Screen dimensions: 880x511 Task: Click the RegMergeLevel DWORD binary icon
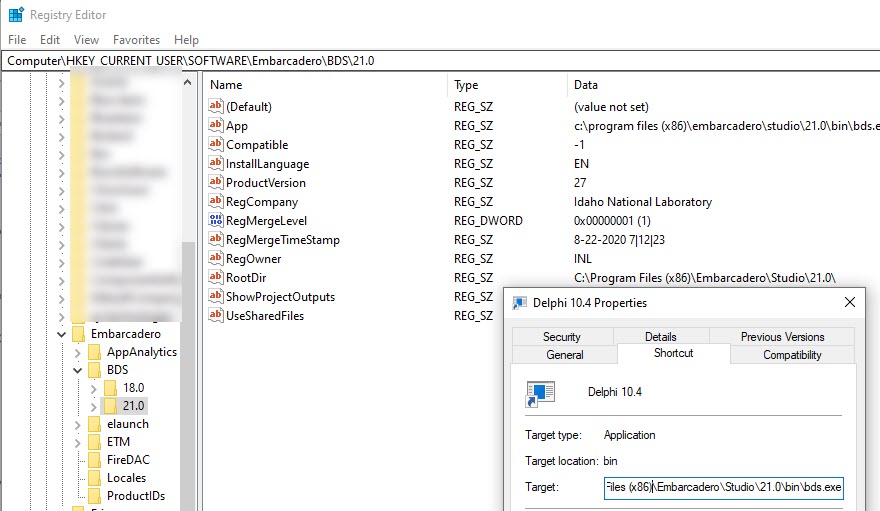pyautogui.click(x=216, y=220)
